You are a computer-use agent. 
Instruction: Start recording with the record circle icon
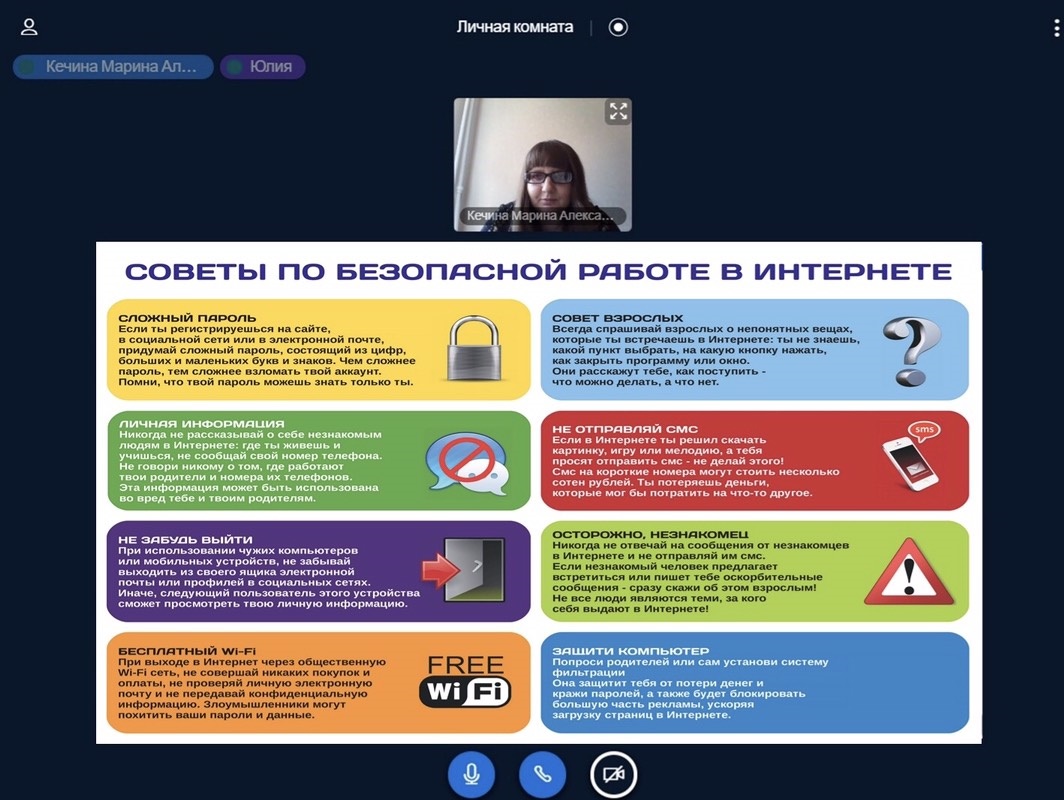618,27
